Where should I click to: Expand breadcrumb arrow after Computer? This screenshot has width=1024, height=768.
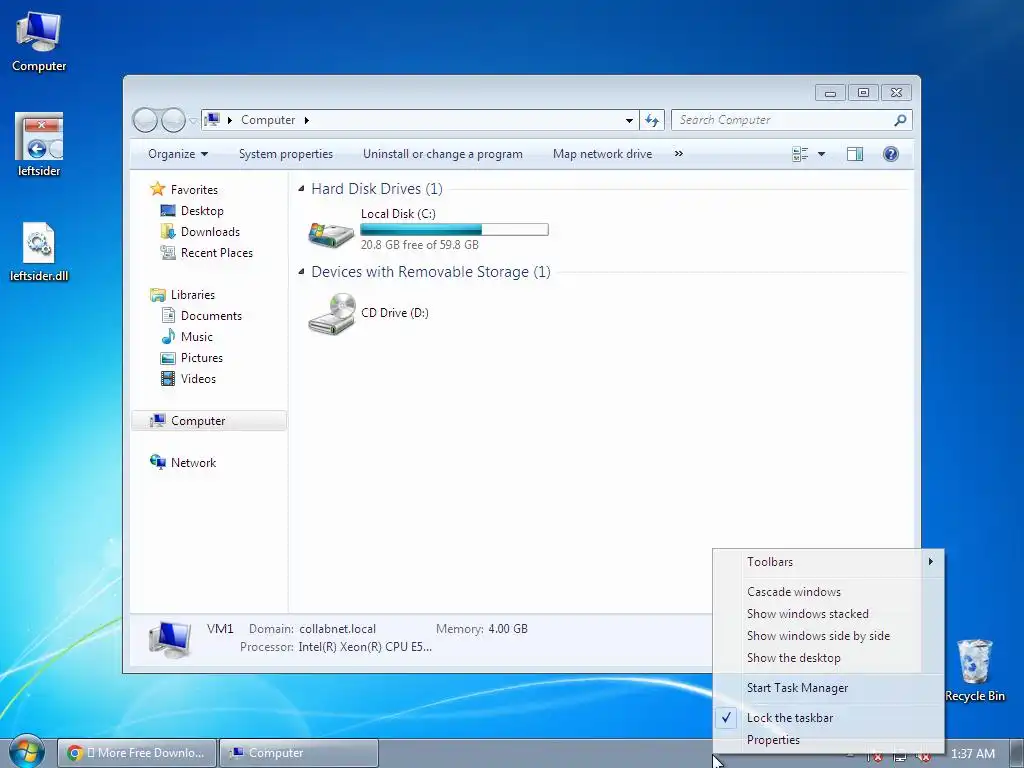point(306,120)
